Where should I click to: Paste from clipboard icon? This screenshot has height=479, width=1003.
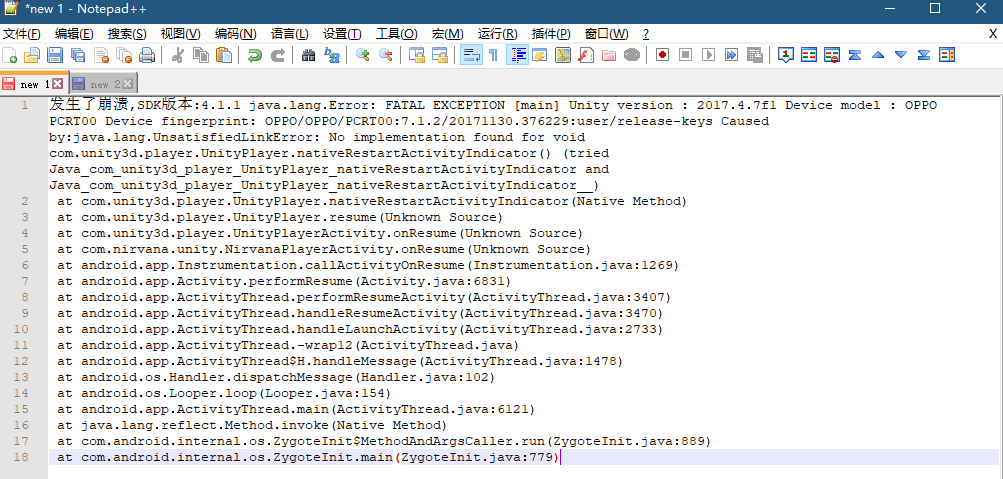coord(224,56)
